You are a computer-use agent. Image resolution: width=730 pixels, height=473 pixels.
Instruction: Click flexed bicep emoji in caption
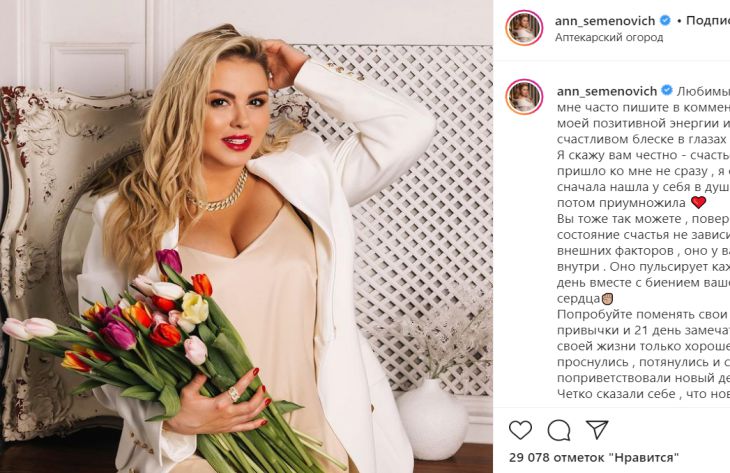click(608, 298)
